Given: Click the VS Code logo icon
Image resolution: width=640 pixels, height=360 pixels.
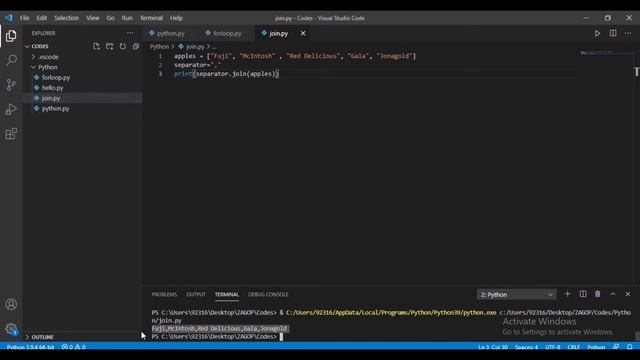Looking at the screenshot, I should pos(9,18).
